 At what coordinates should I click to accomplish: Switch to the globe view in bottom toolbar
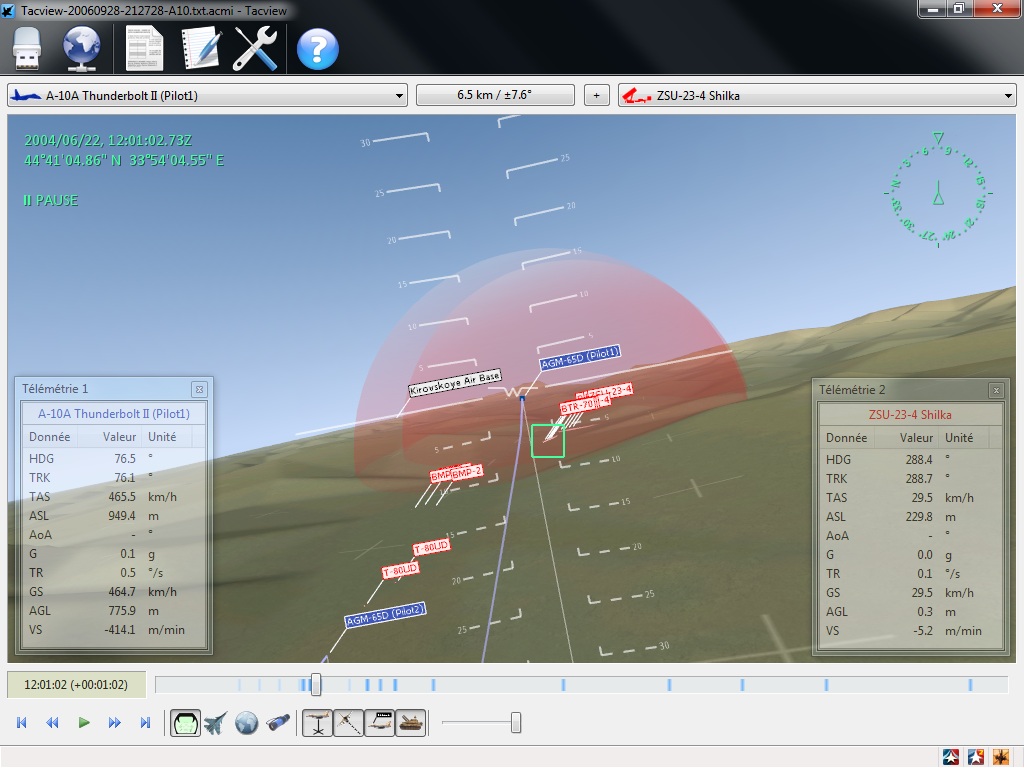(247, 723)
